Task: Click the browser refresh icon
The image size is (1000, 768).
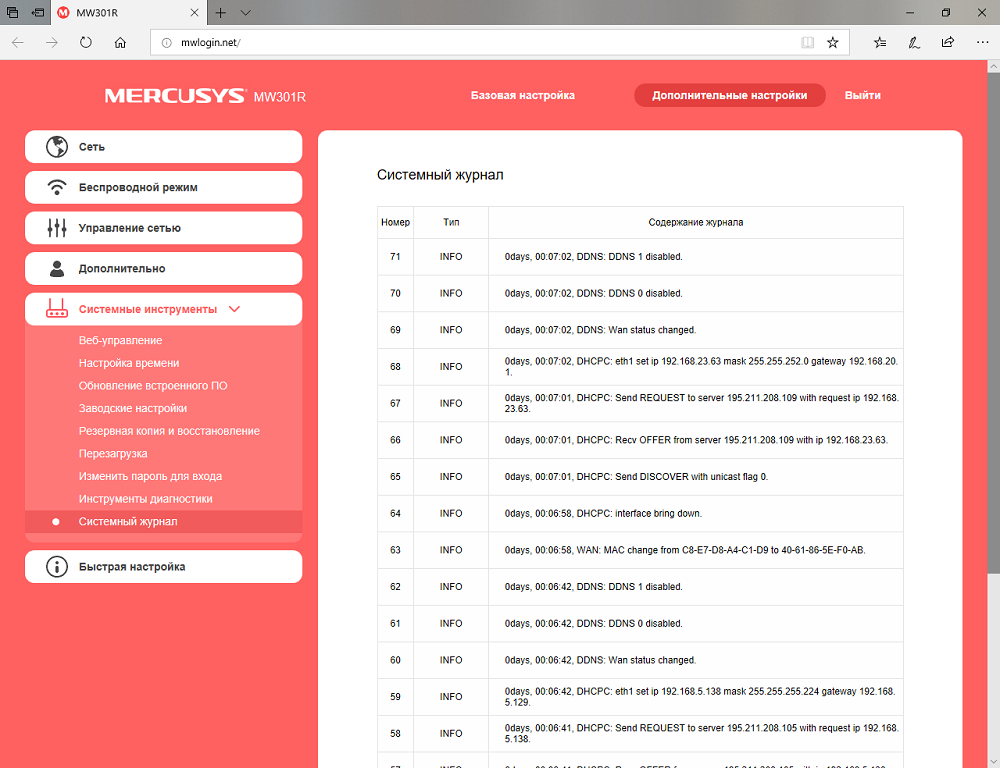Action: coord(85,43)
